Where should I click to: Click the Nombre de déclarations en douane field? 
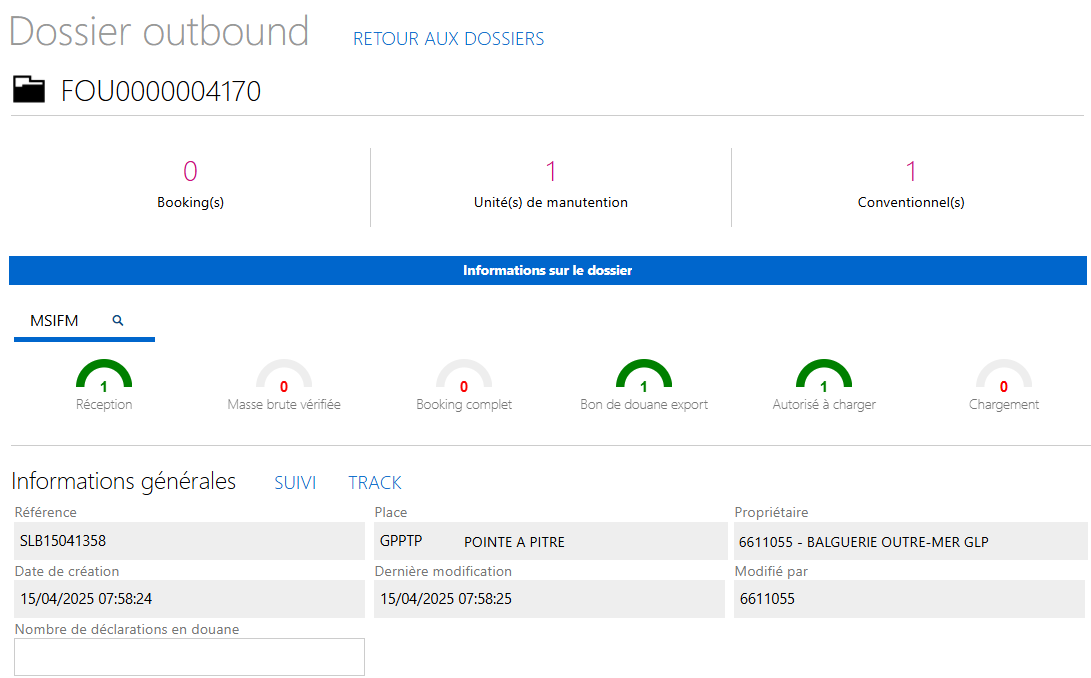189,657
